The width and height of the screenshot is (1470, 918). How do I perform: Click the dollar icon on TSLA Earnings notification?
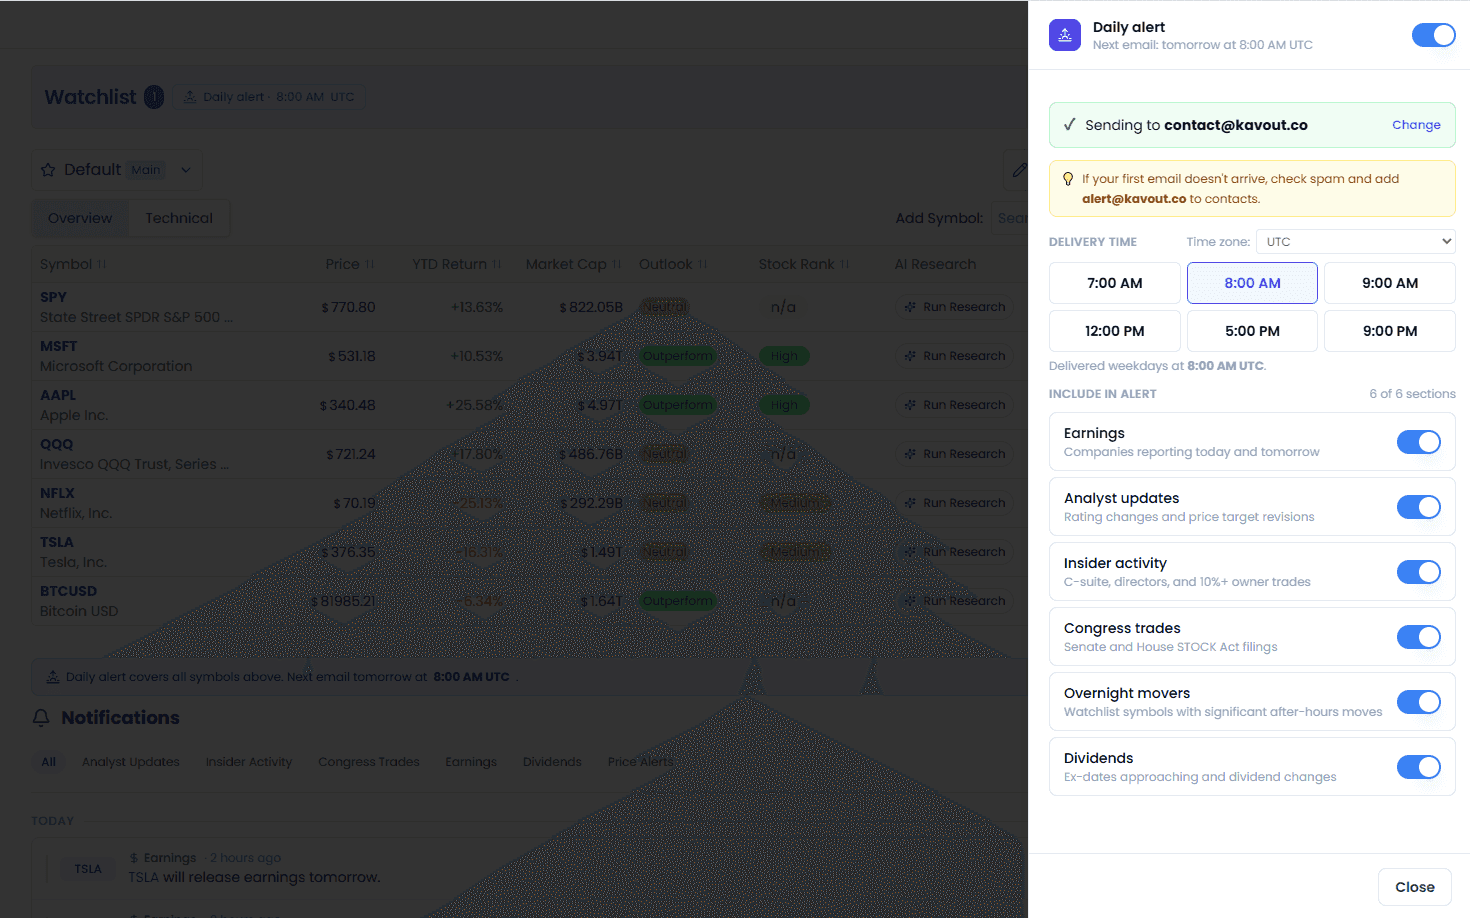134,858
